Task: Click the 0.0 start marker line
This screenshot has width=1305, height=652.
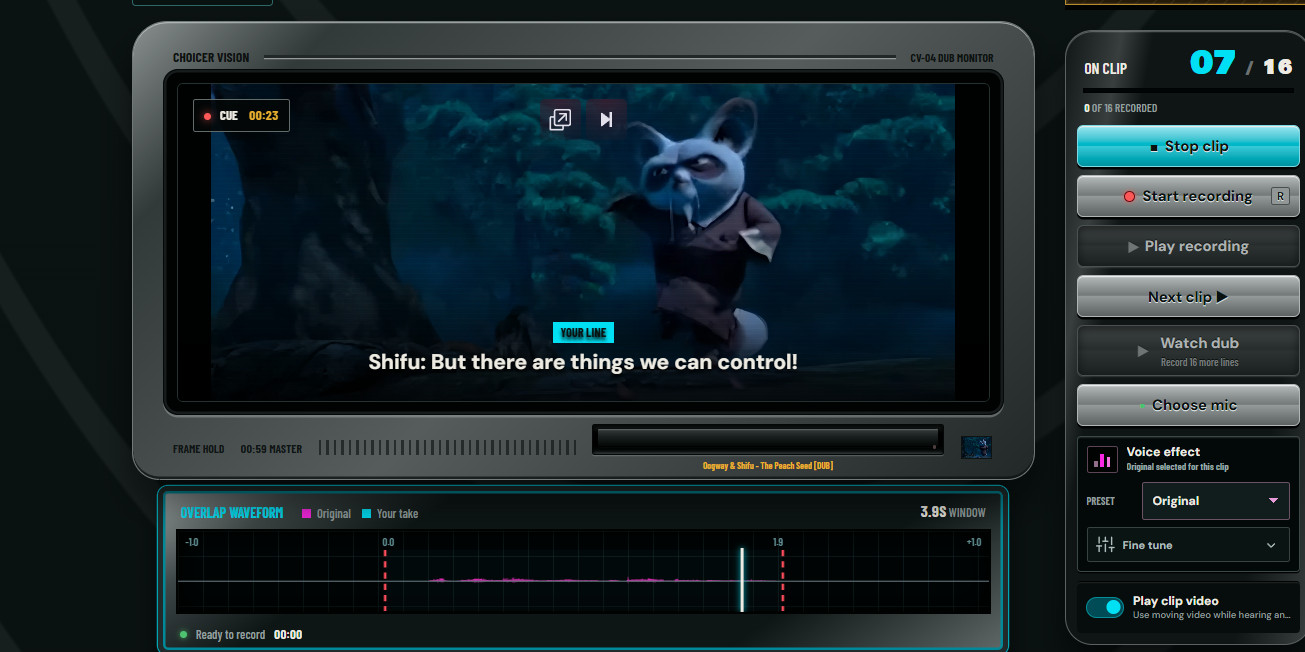Action: (385, 579)
